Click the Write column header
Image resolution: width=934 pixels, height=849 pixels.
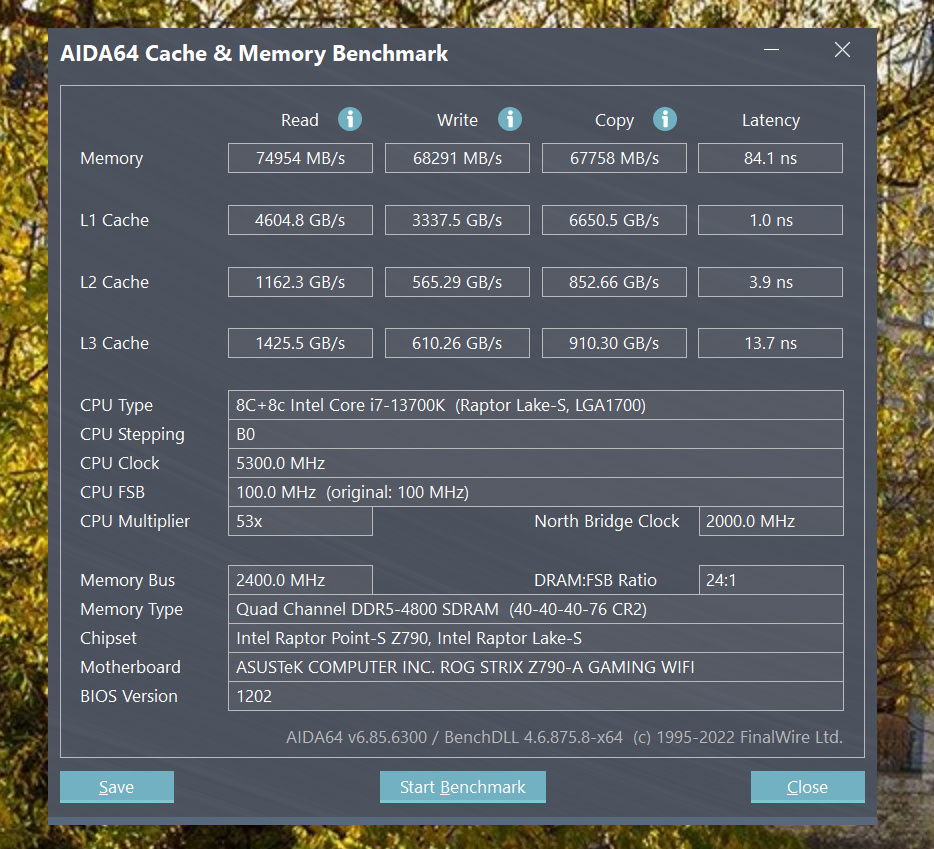[457, 120]
